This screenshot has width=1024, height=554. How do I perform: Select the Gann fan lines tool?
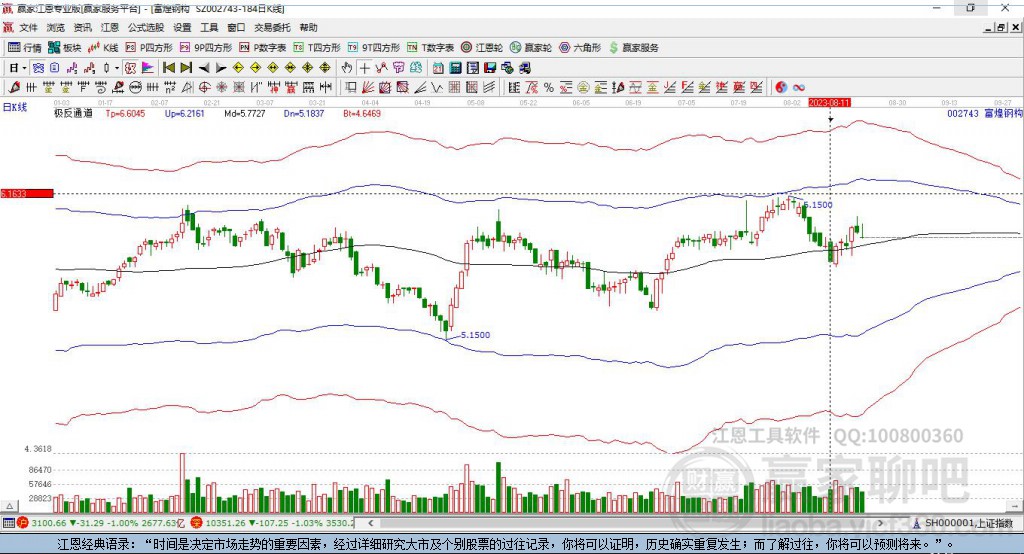pos(368,87)
